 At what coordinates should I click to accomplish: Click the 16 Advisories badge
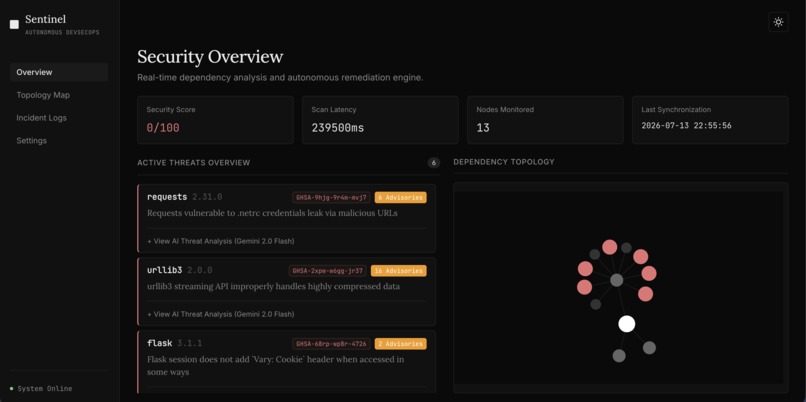(x=398, y=270)
